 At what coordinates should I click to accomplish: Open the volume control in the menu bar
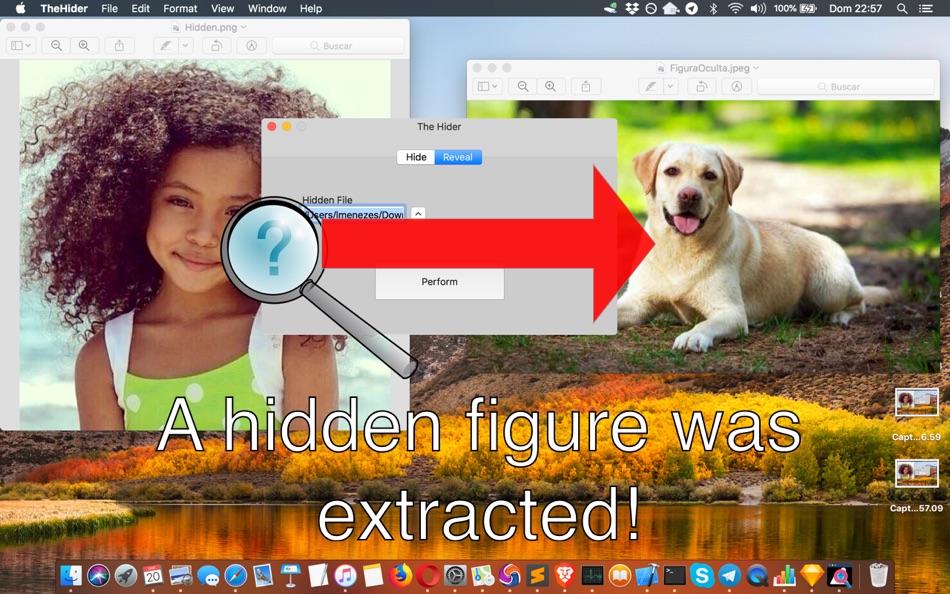[758, 8]
